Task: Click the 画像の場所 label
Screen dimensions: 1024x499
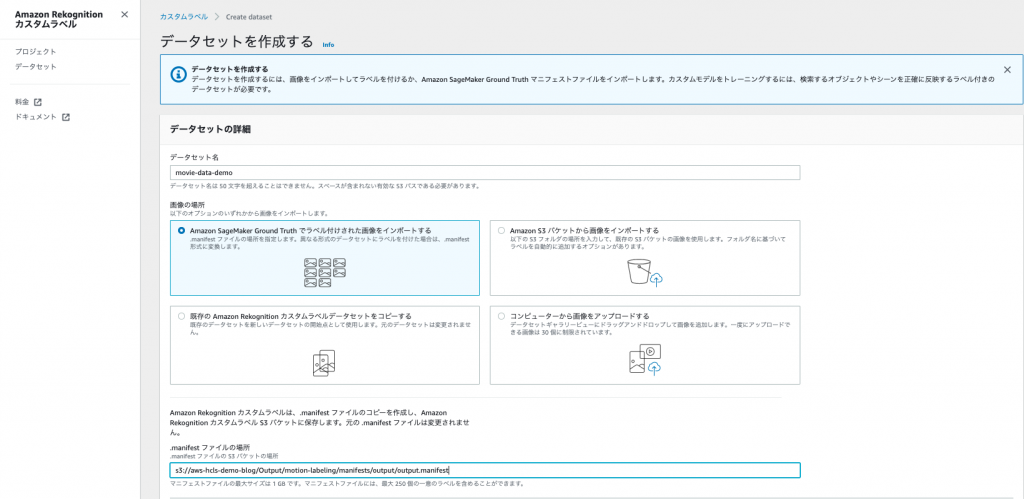Action: tap(186, 205)
